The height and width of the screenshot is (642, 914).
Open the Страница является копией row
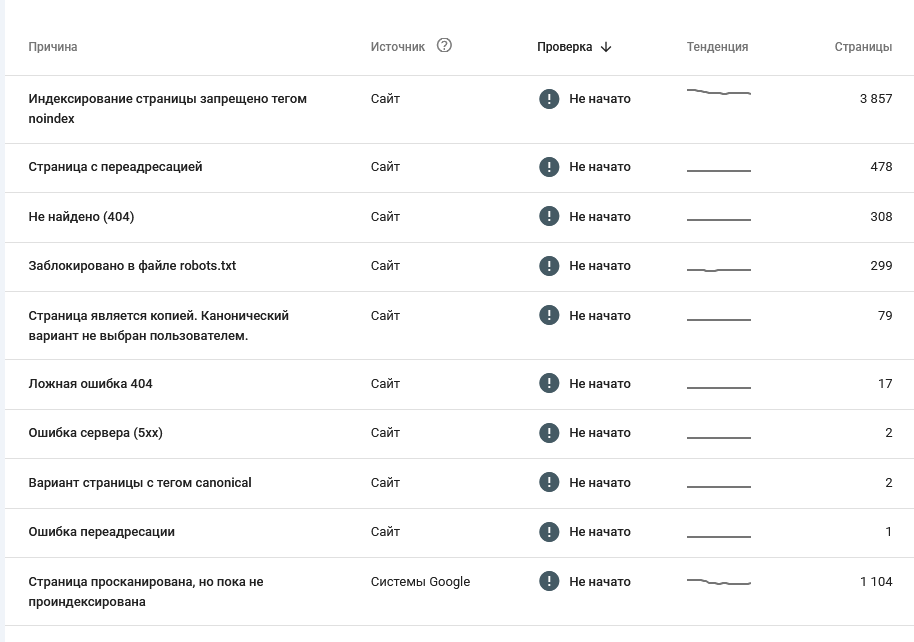coord(158,326)
